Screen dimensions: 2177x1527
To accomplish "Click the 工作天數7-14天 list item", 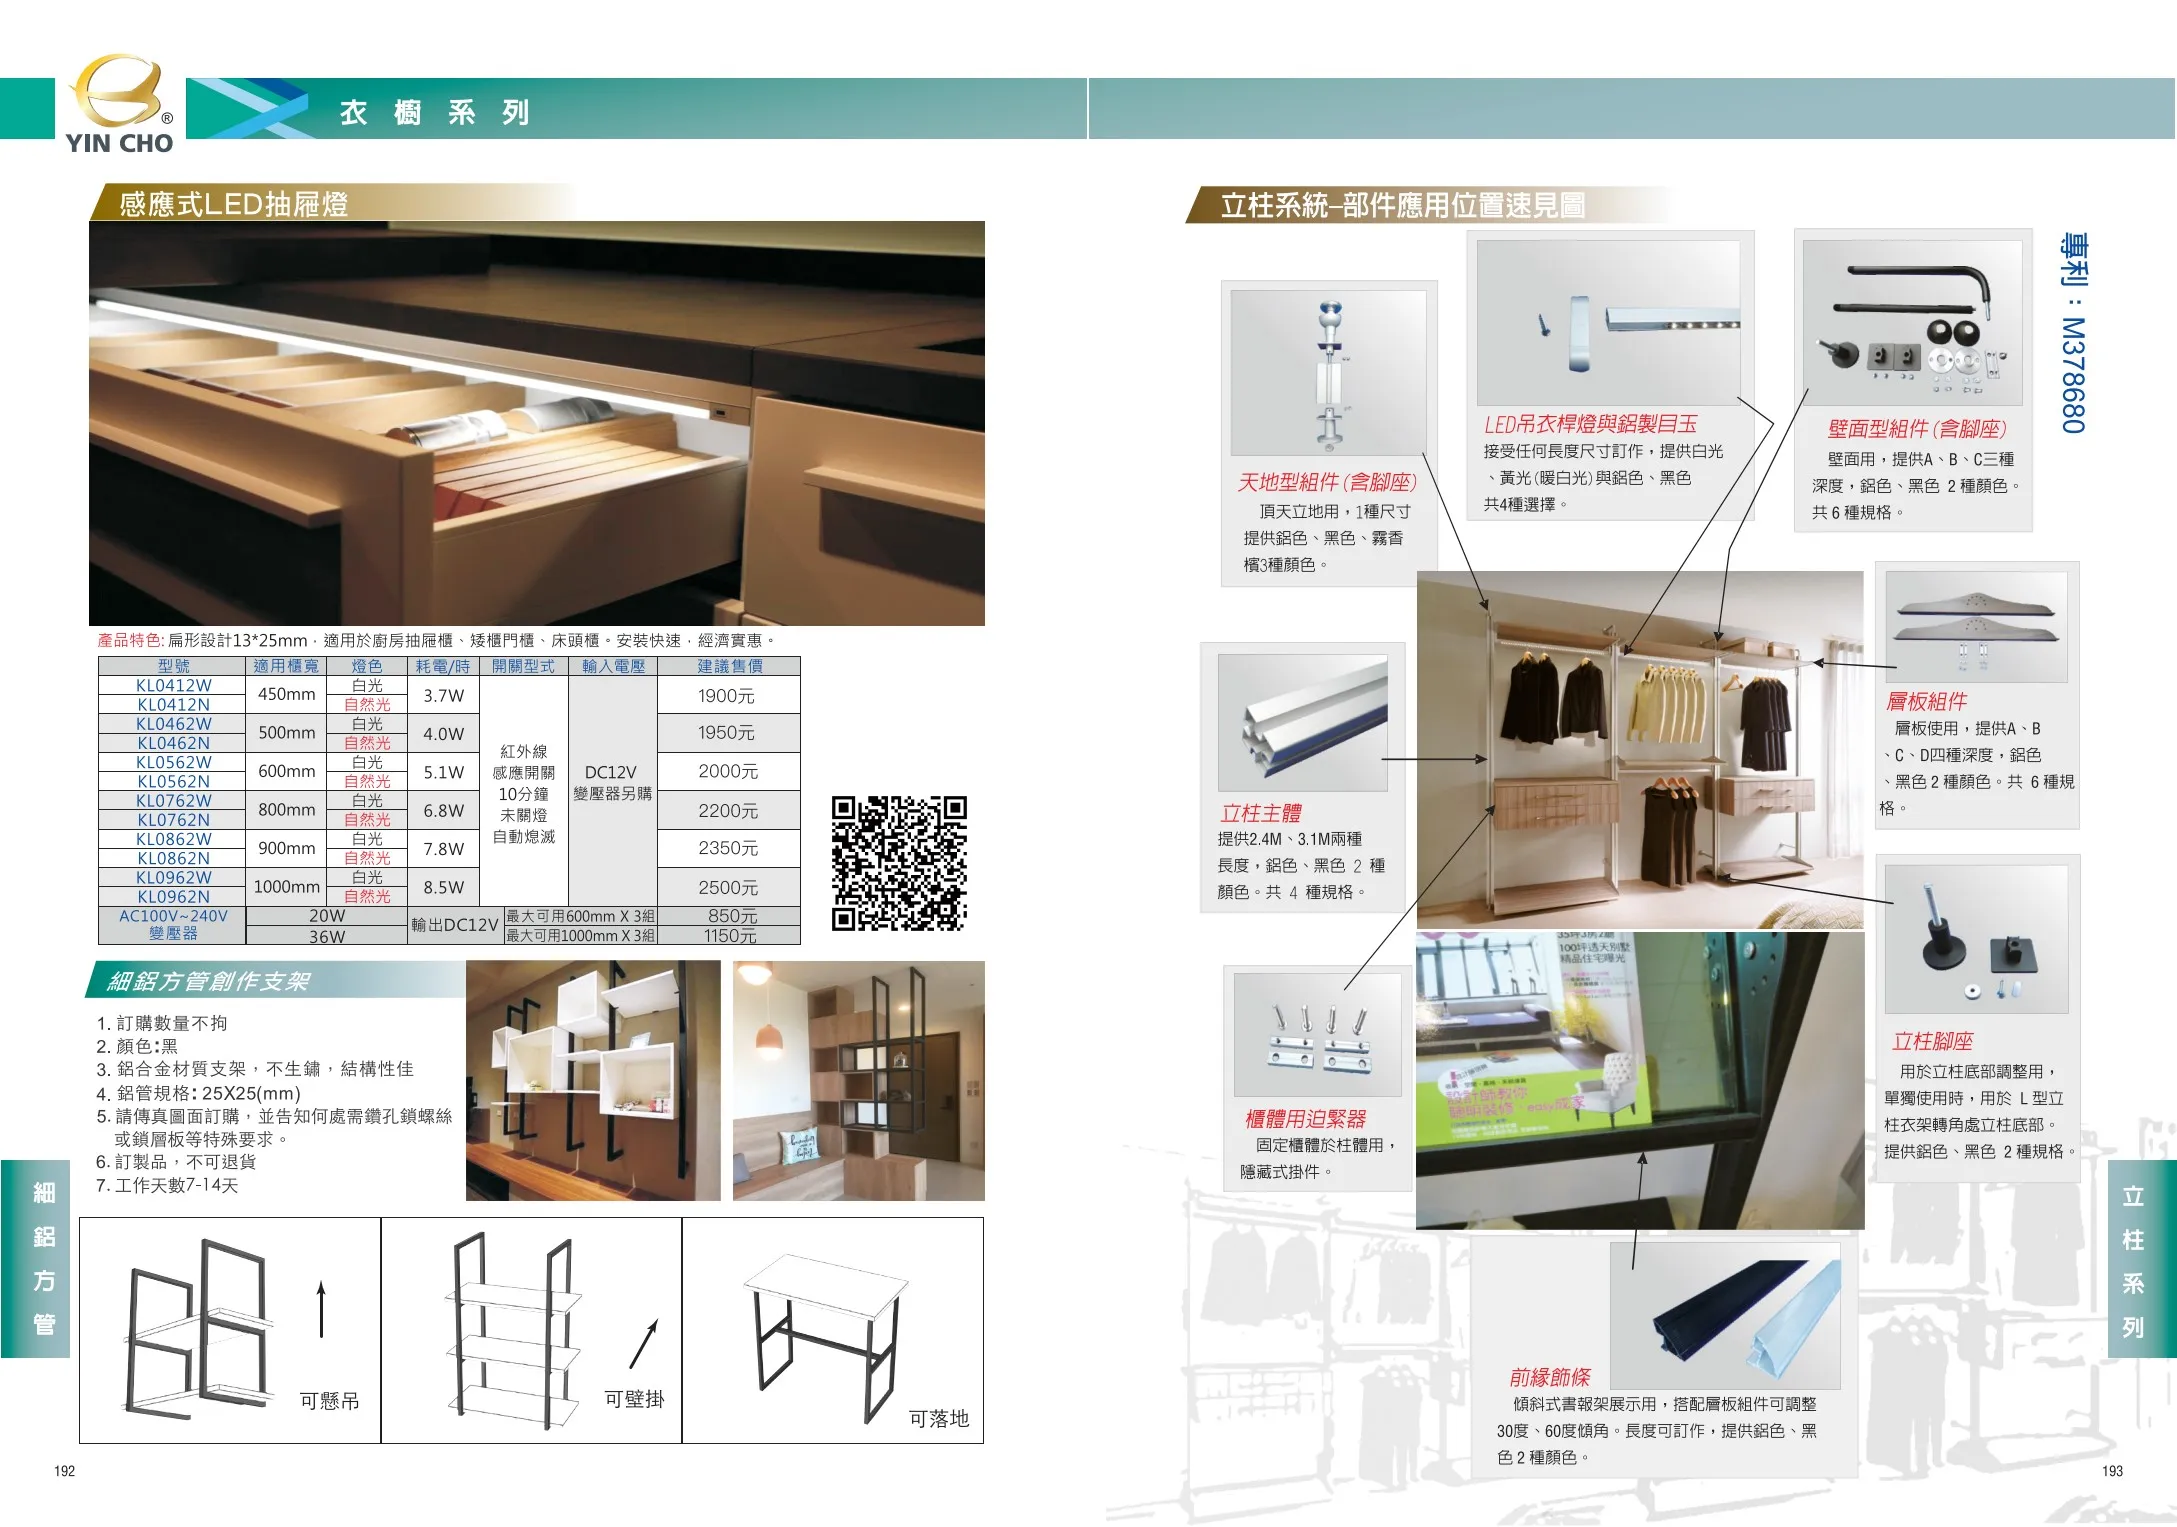I will point(167,1186).
